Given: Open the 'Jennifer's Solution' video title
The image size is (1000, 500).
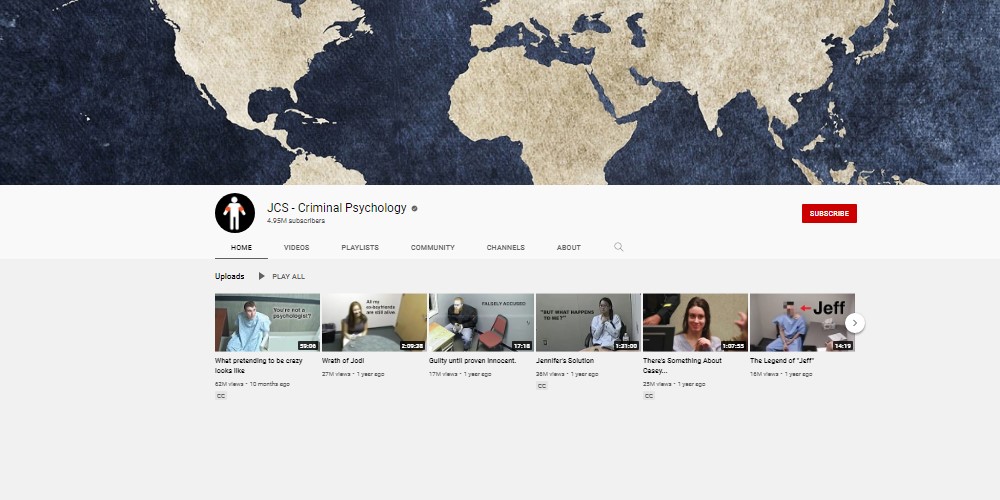Looking at the screenshot, I should pyautogui.click(x=564, y=360).
